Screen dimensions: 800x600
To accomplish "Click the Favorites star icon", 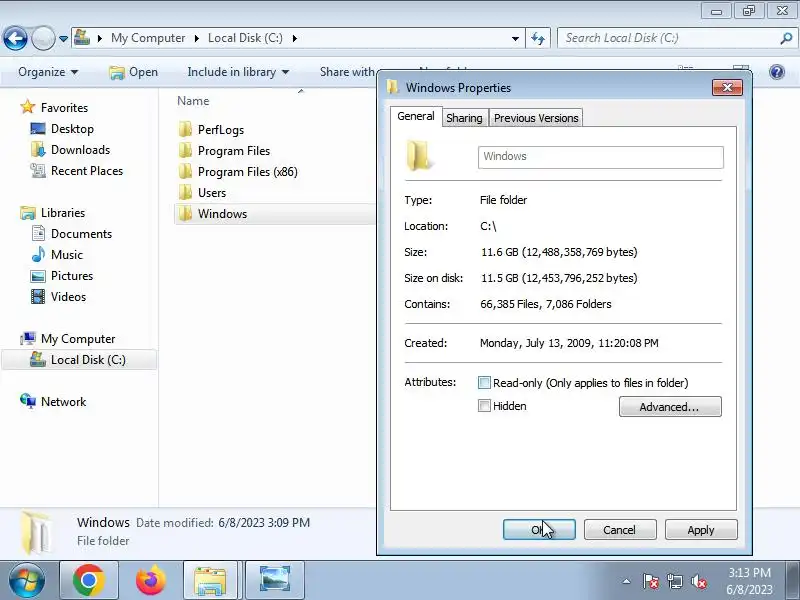I will 28,107.
